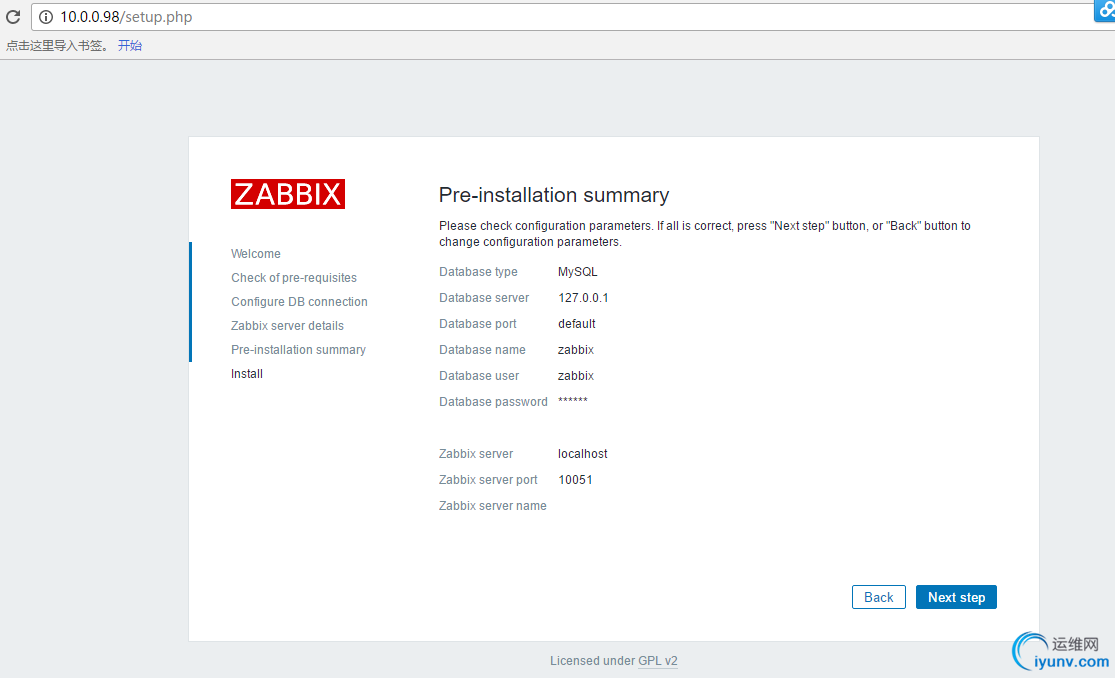
Task: Click the Database port label
Action: click(477, 324)
